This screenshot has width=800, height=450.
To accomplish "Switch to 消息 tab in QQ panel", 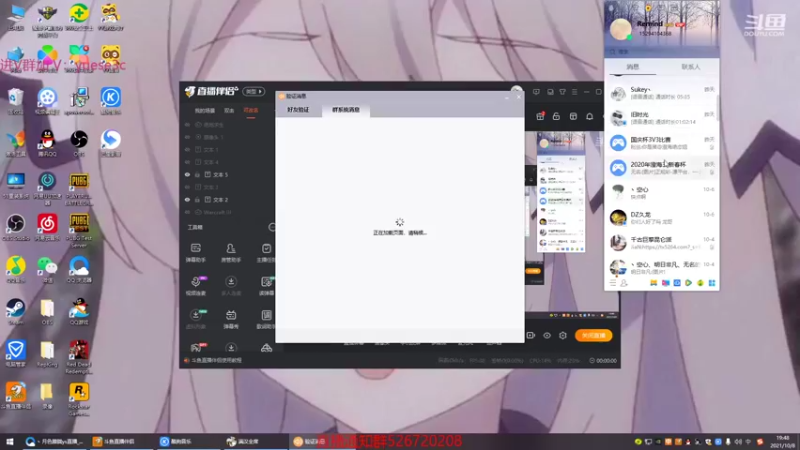I will click(x=633, y=67).
